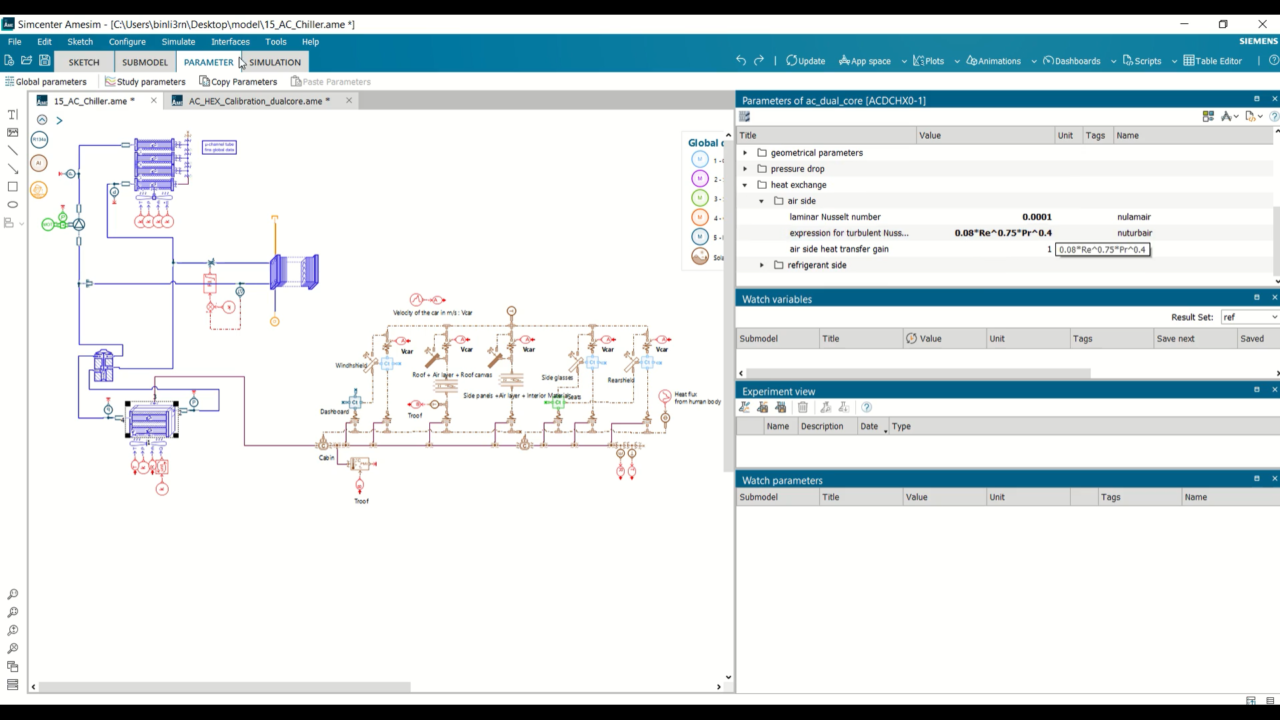Viewport: 1280px width, 720px height.
Task: Switch to SKETCH mode tab
Action: click(84, 62)
